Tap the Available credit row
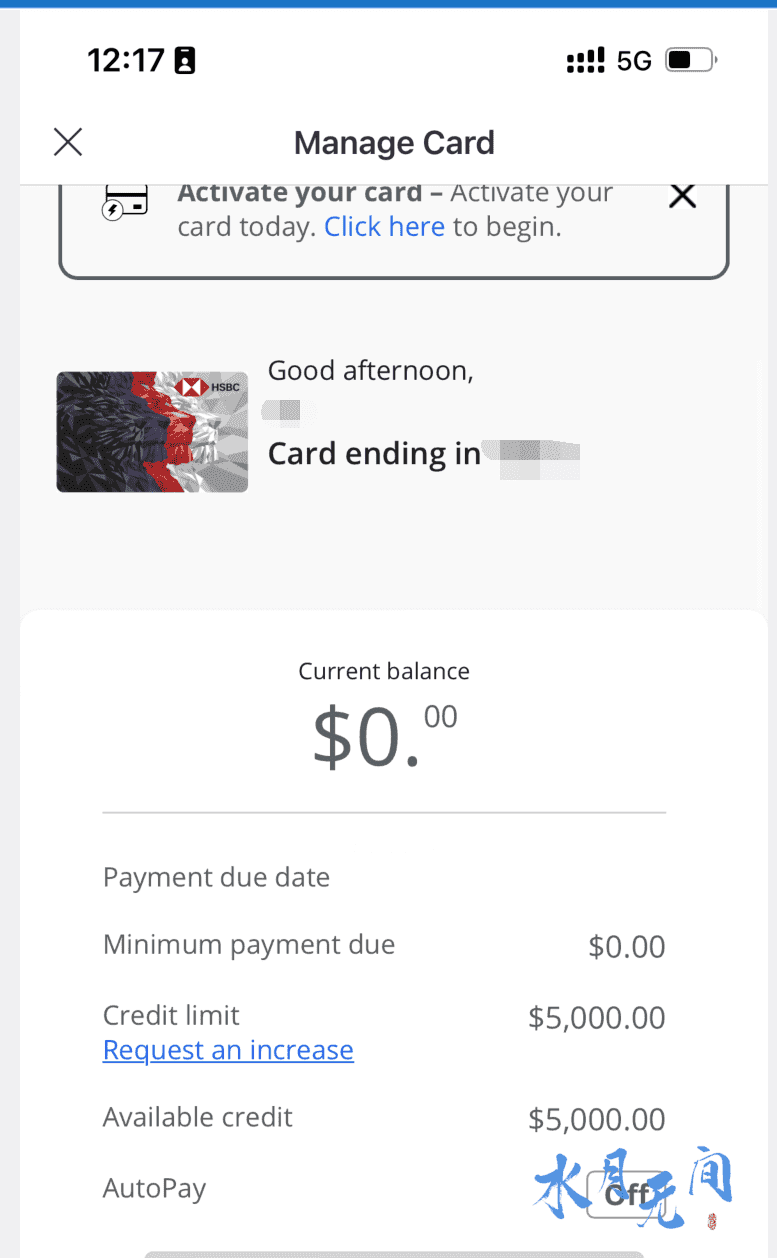This screenshot has height=1258, width=777. (x=384, y=1118)
